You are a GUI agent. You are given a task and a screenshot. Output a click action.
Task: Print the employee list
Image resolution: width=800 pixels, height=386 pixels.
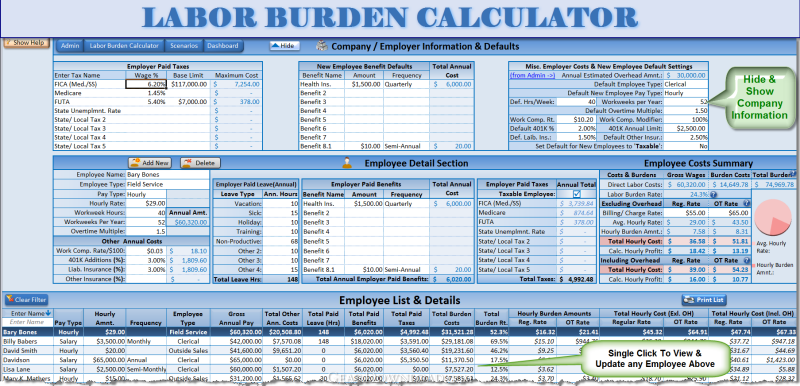click(704, 300)
